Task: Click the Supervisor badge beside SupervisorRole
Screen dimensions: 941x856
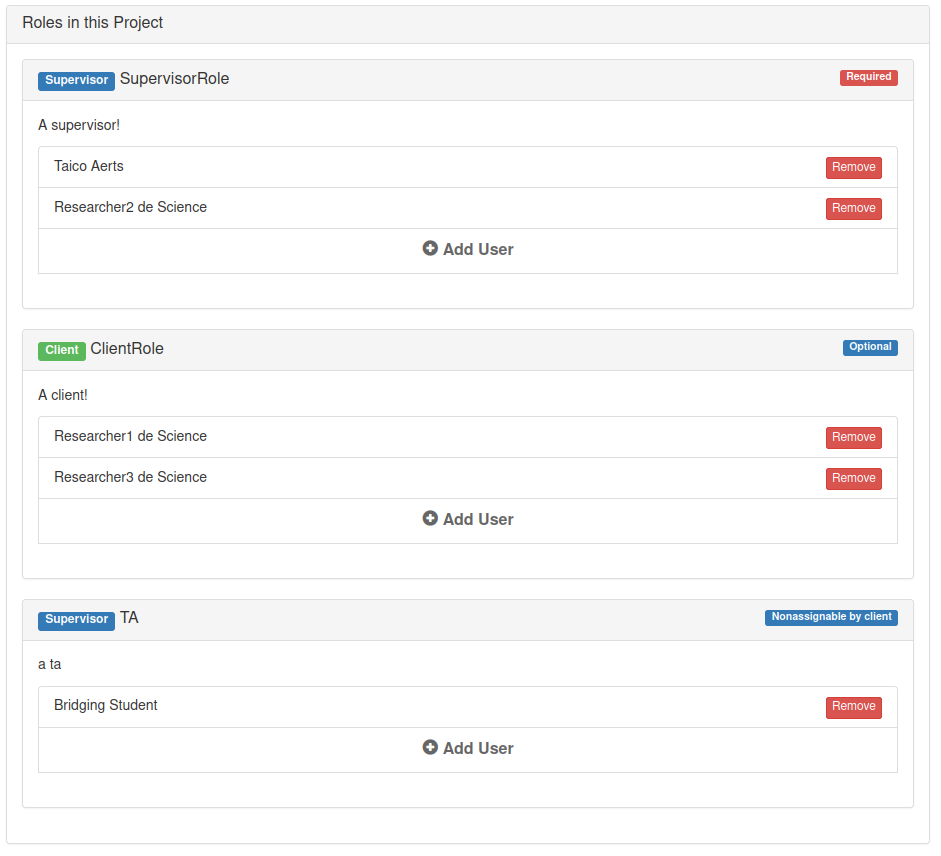Action: pos(76,80)
